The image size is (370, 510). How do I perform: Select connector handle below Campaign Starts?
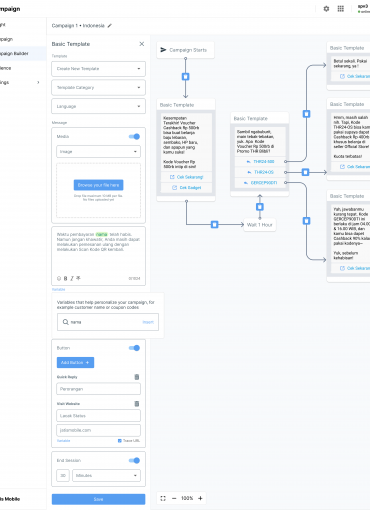pos(186,77)
